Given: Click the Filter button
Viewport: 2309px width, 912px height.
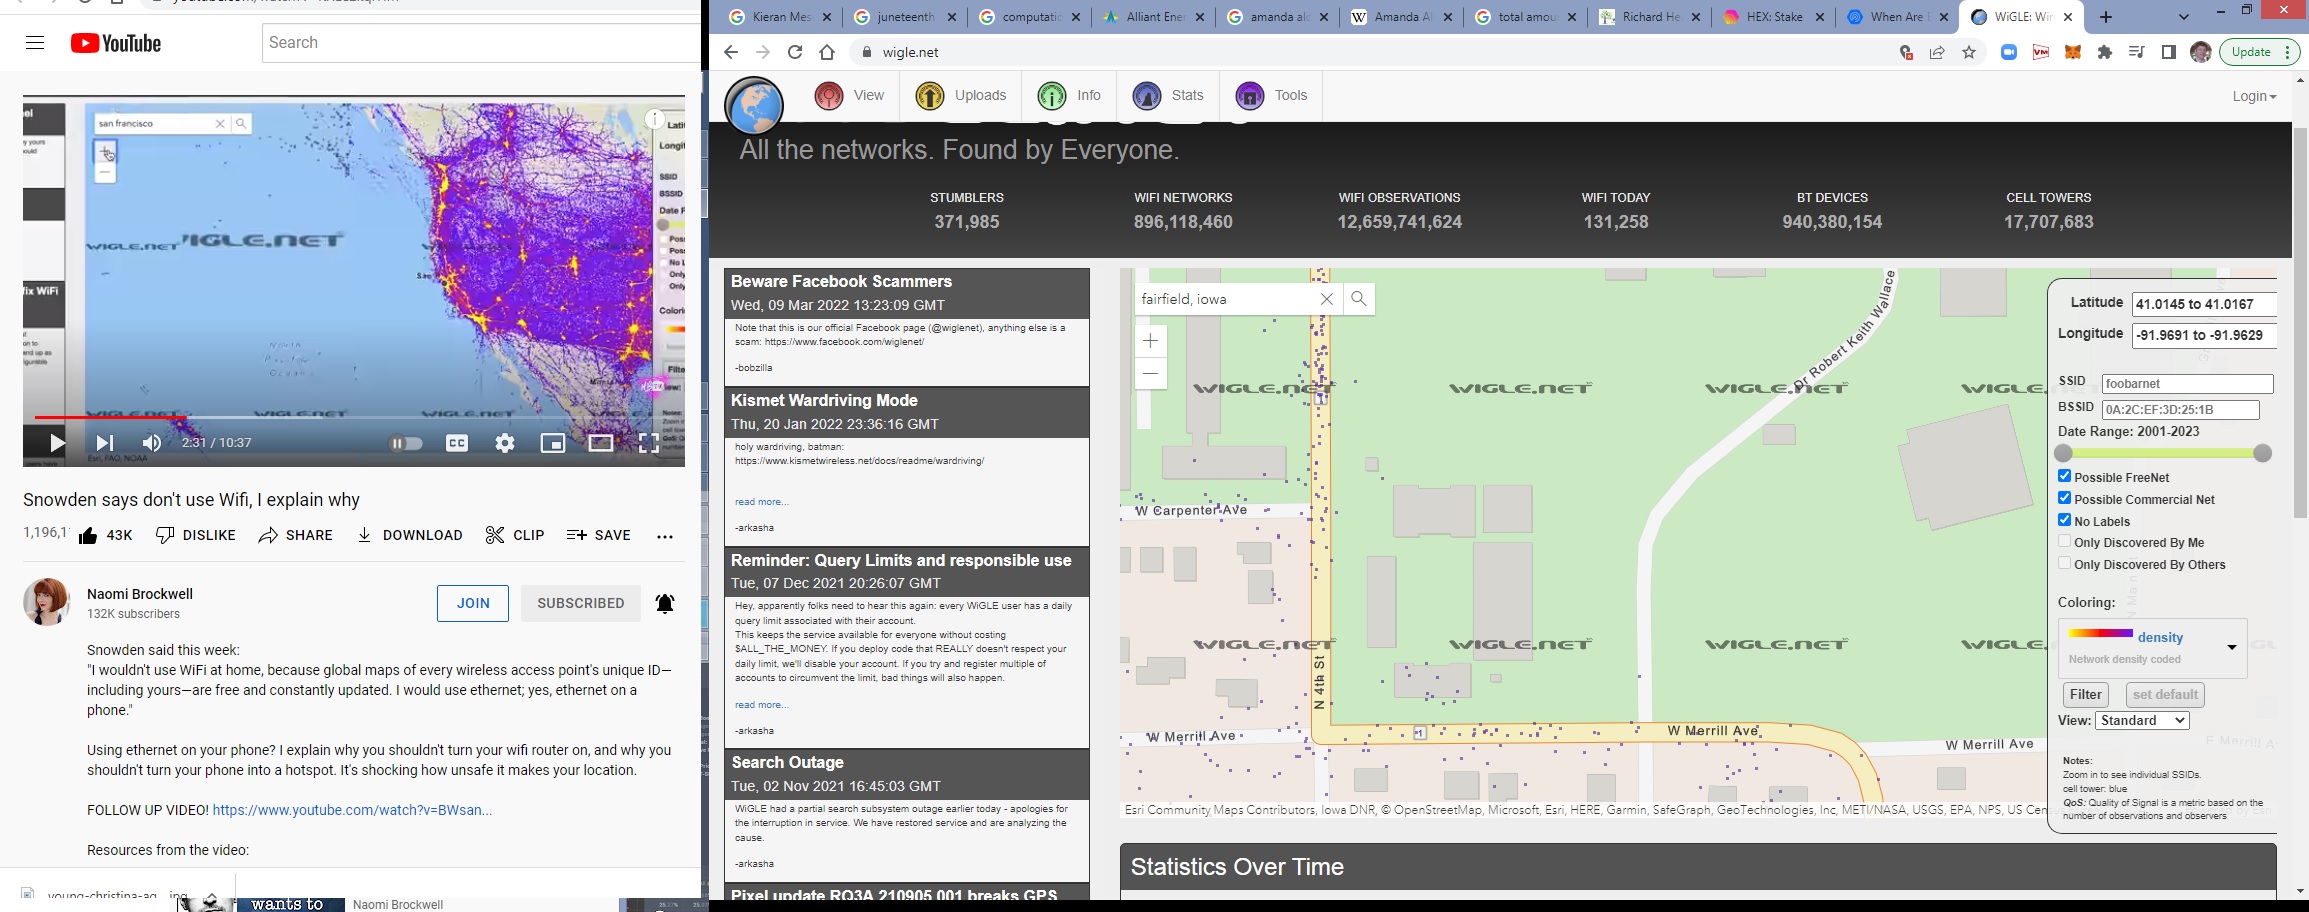Looking at the screenshot, I should pos(2085,695).
